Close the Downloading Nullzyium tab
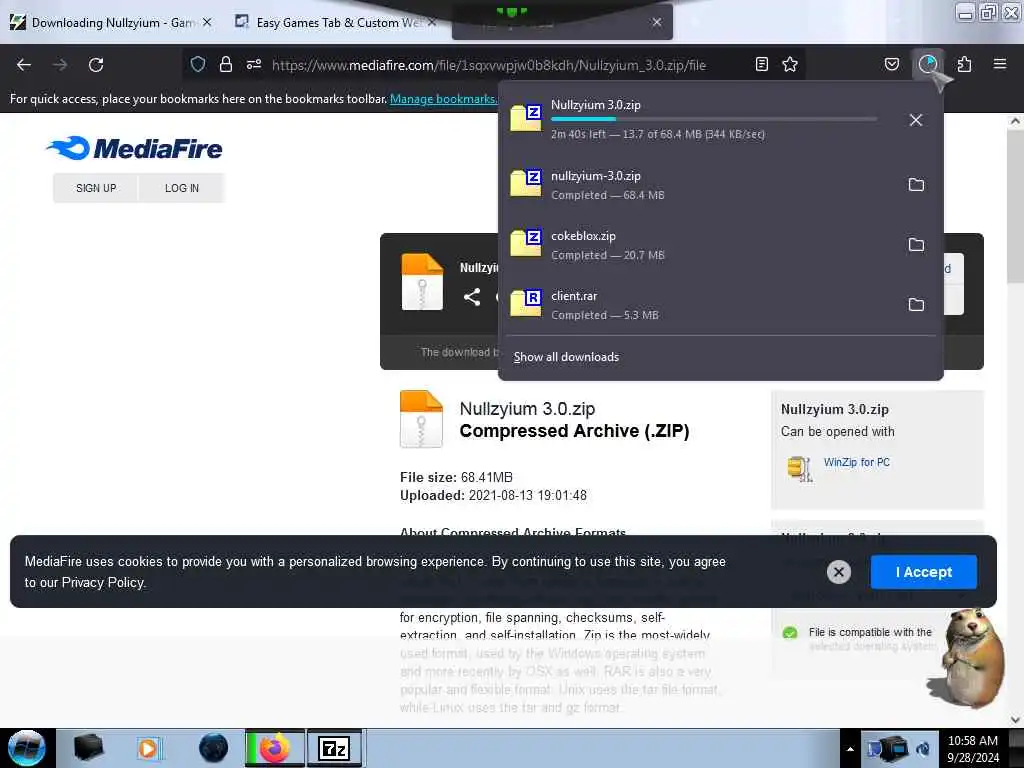The image size is (1024, 768). point(207,22)
